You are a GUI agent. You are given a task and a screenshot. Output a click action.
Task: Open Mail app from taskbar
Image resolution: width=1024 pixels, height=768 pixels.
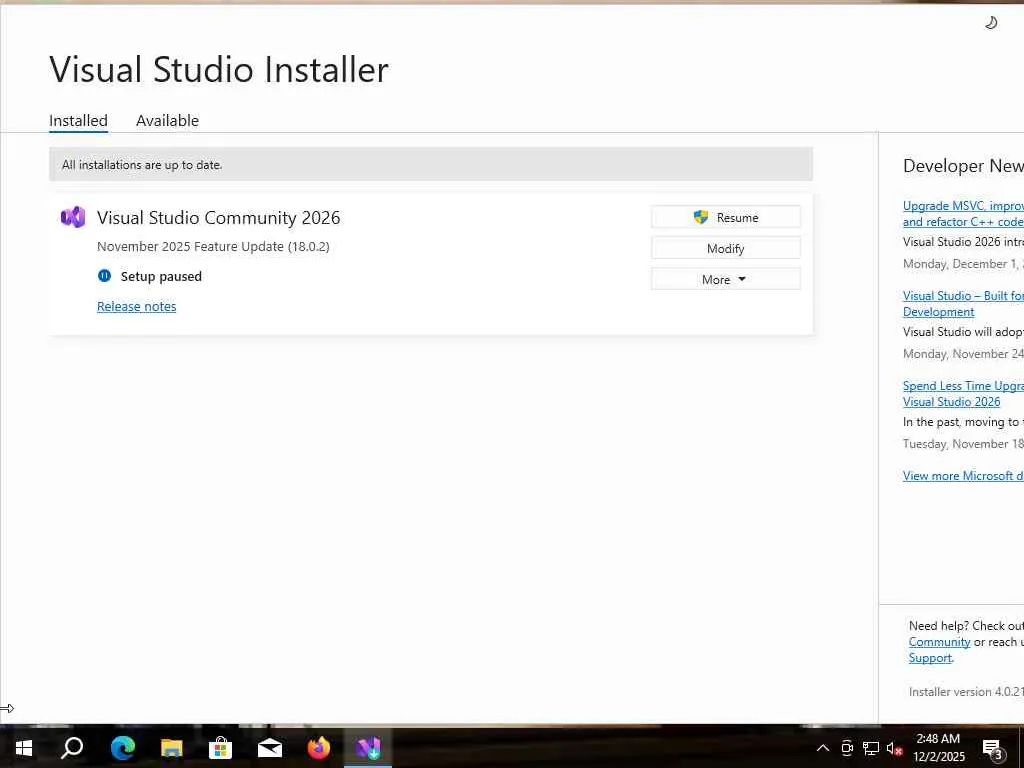coord(270,748)
